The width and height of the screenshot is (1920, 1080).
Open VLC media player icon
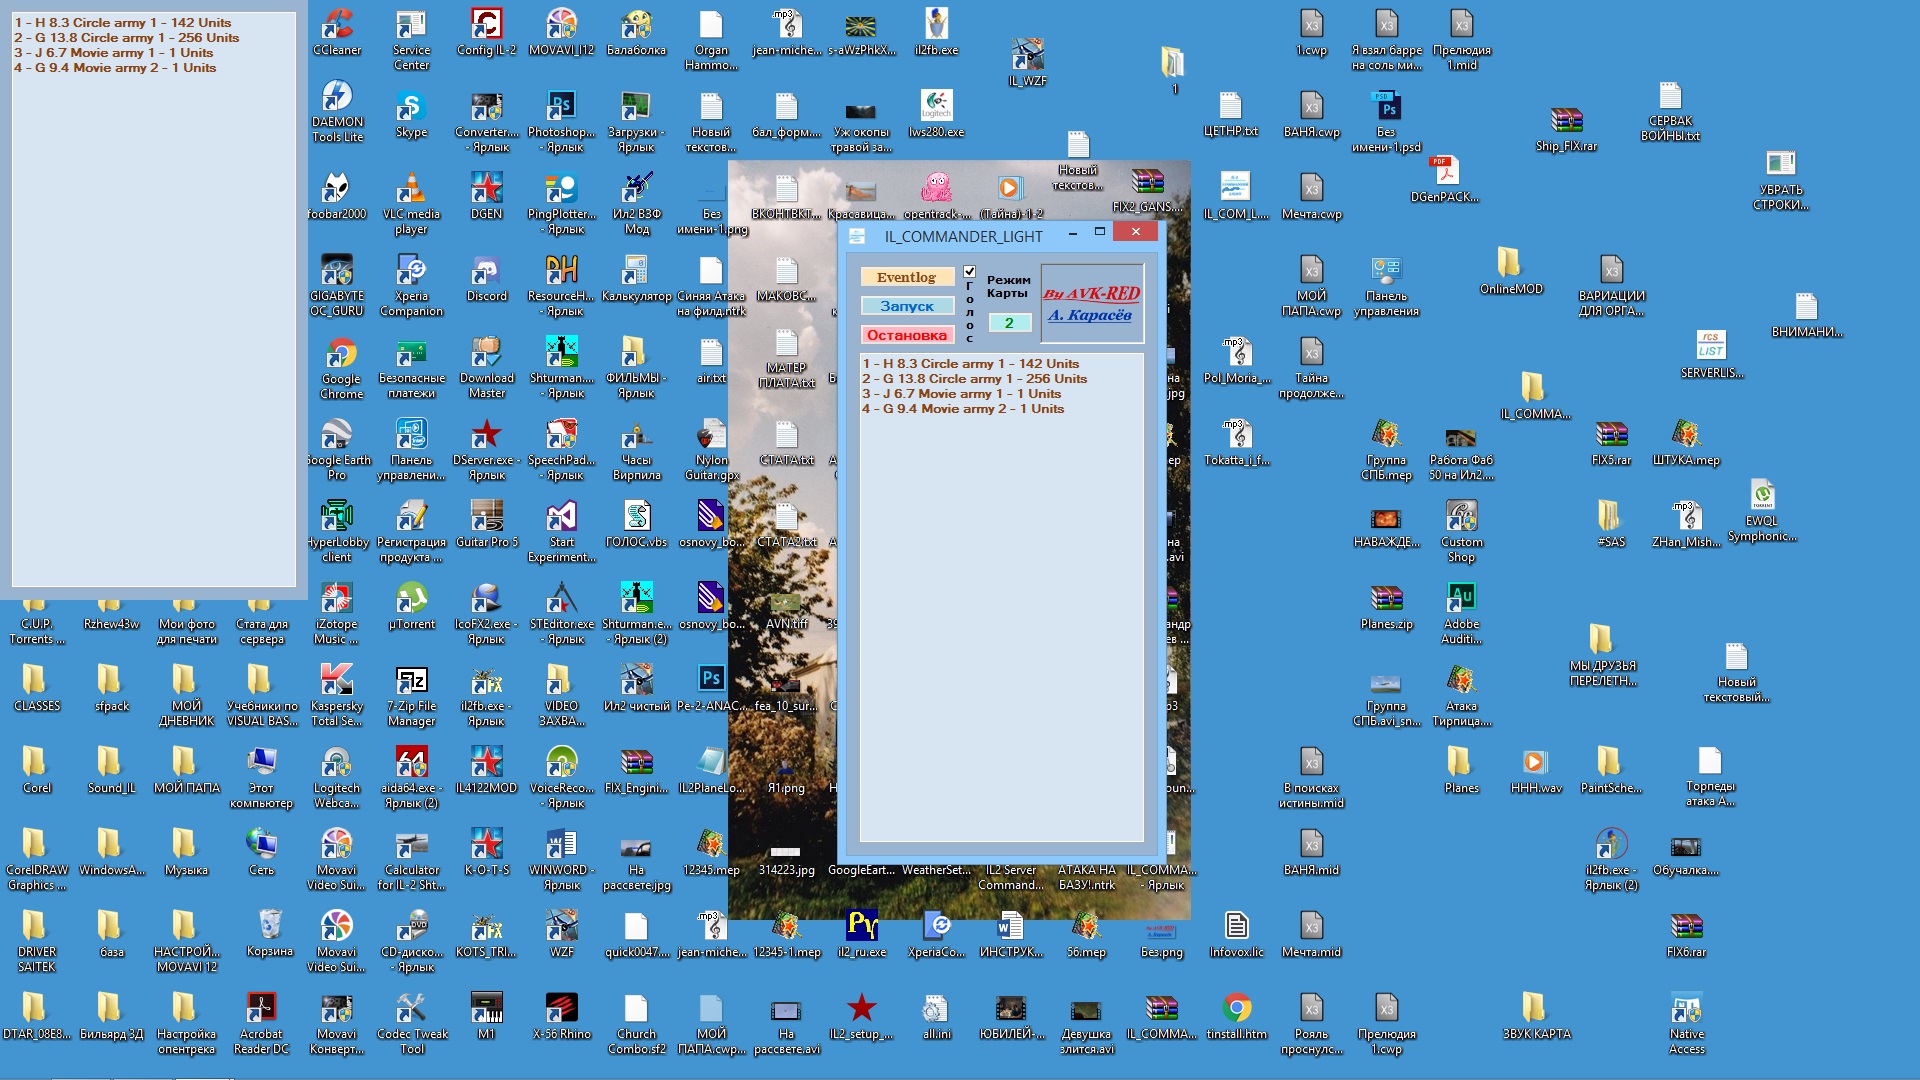coord(411,190)
